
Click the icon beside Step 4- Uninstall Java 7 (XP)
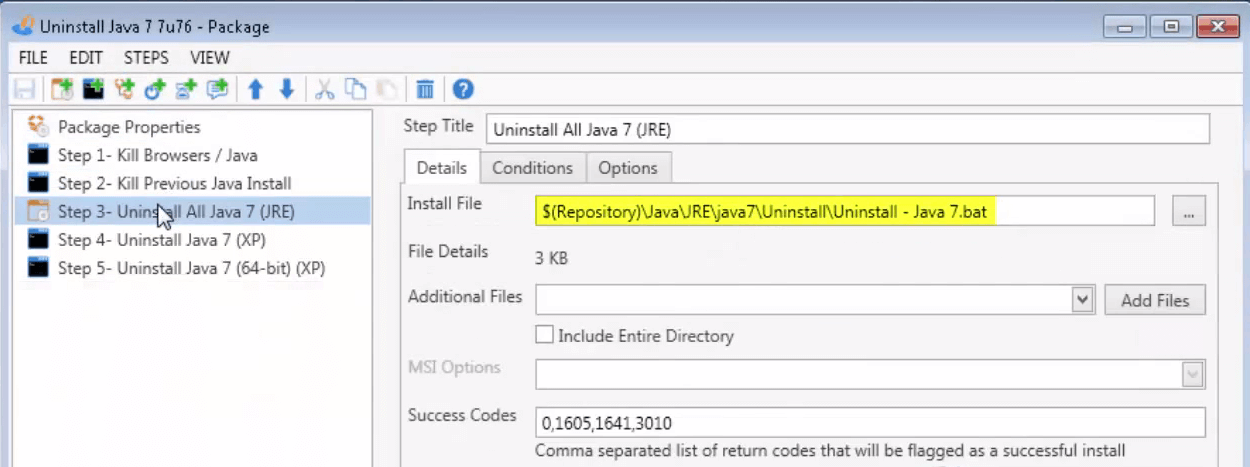click(38, 239)
